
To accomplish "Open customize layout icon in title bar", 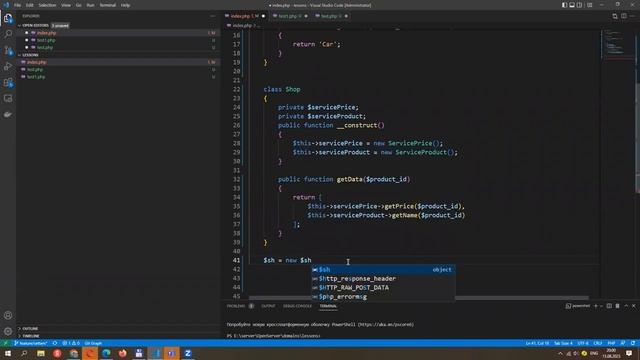I will [x=589, y=5].
